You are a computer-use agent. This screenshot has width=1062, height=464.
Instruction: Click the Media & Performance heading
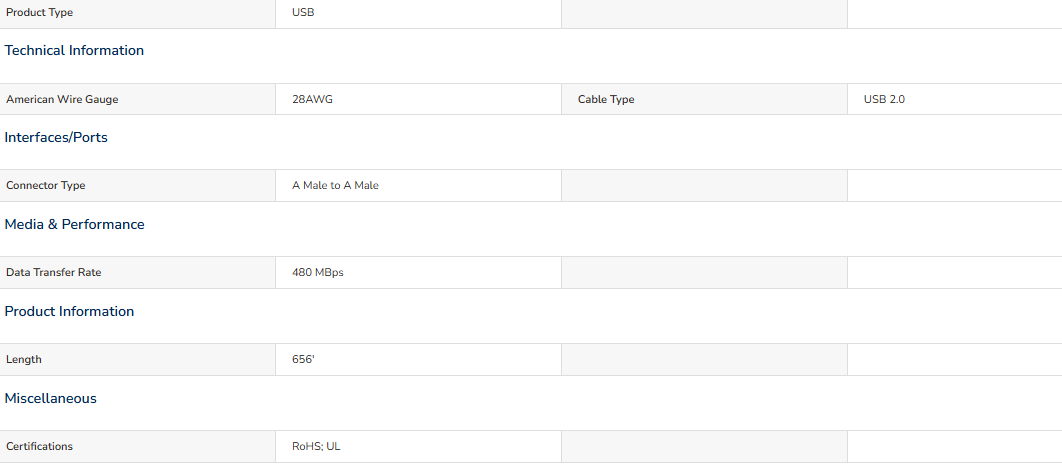click(75, 224)
